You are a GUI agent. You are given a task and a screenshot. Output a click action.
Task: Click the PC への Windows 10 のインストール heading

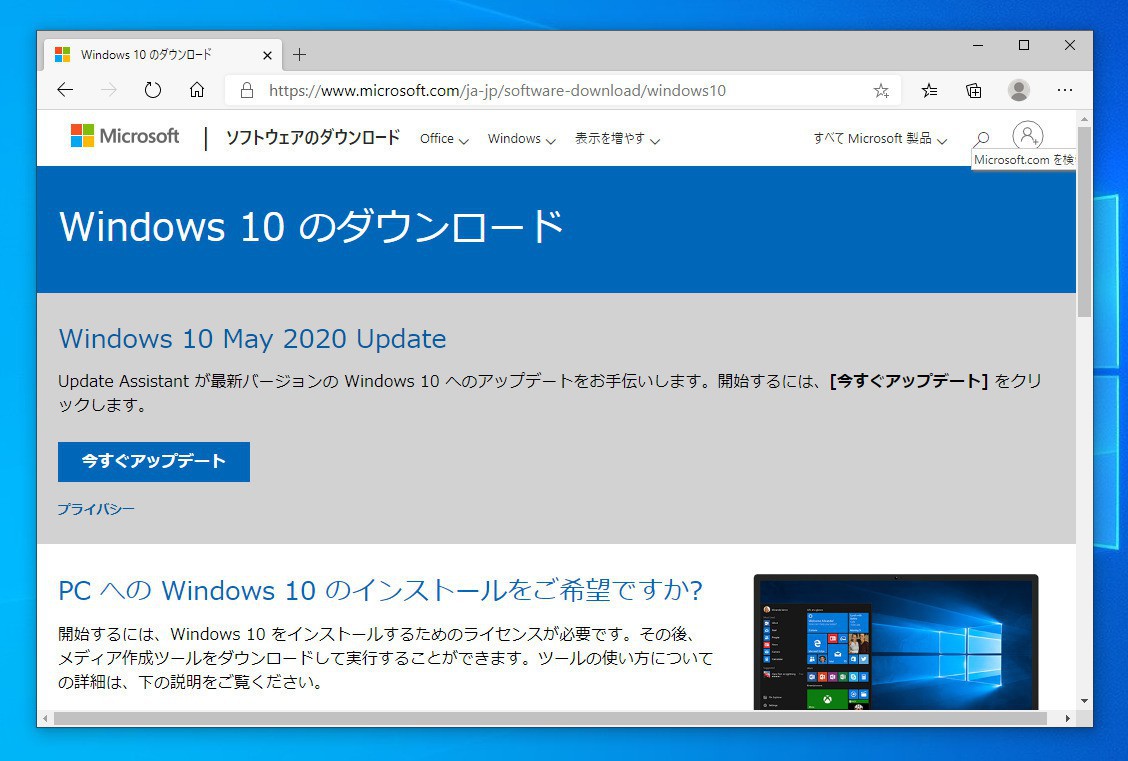(x=380, y=591)
